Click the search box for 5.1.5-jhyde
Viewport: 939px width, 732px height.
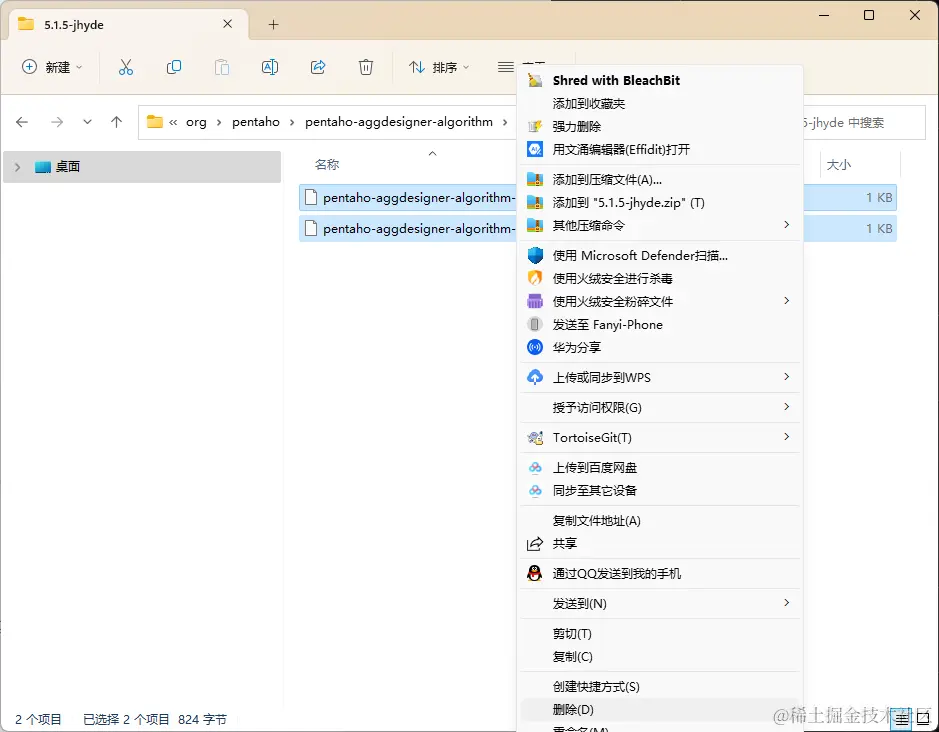(x=864, y=123)
